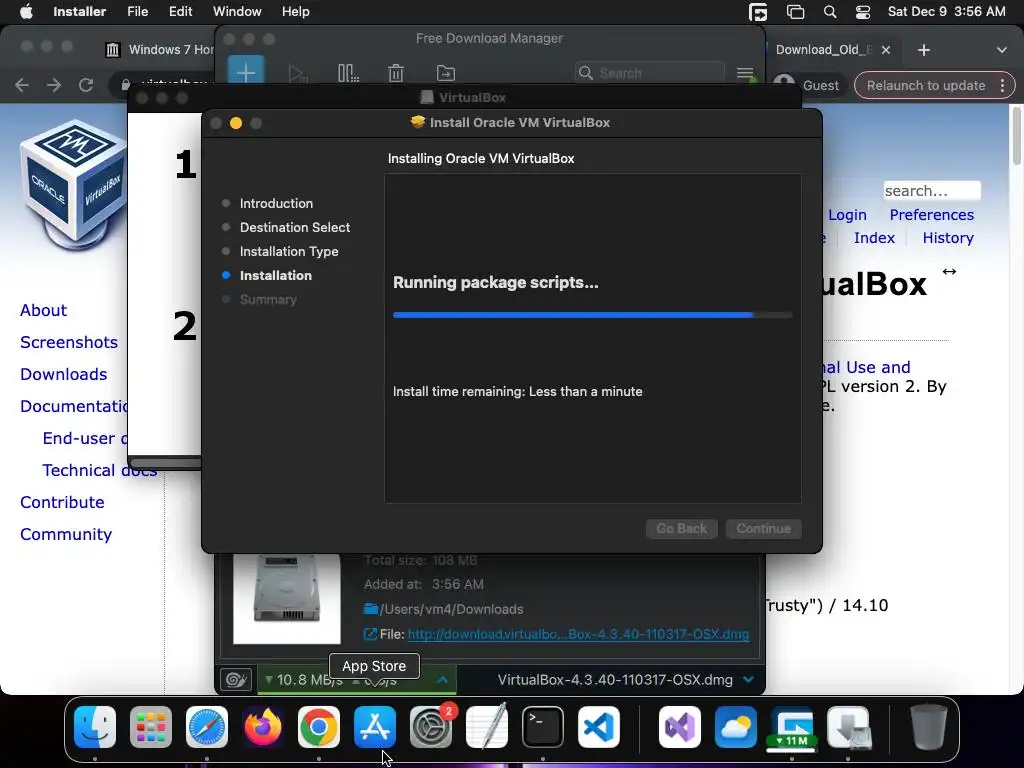This screenshot has height=768, width=1024.
Task: Open the download.virtualbox file URL link
Action: [x=578, y=634]
